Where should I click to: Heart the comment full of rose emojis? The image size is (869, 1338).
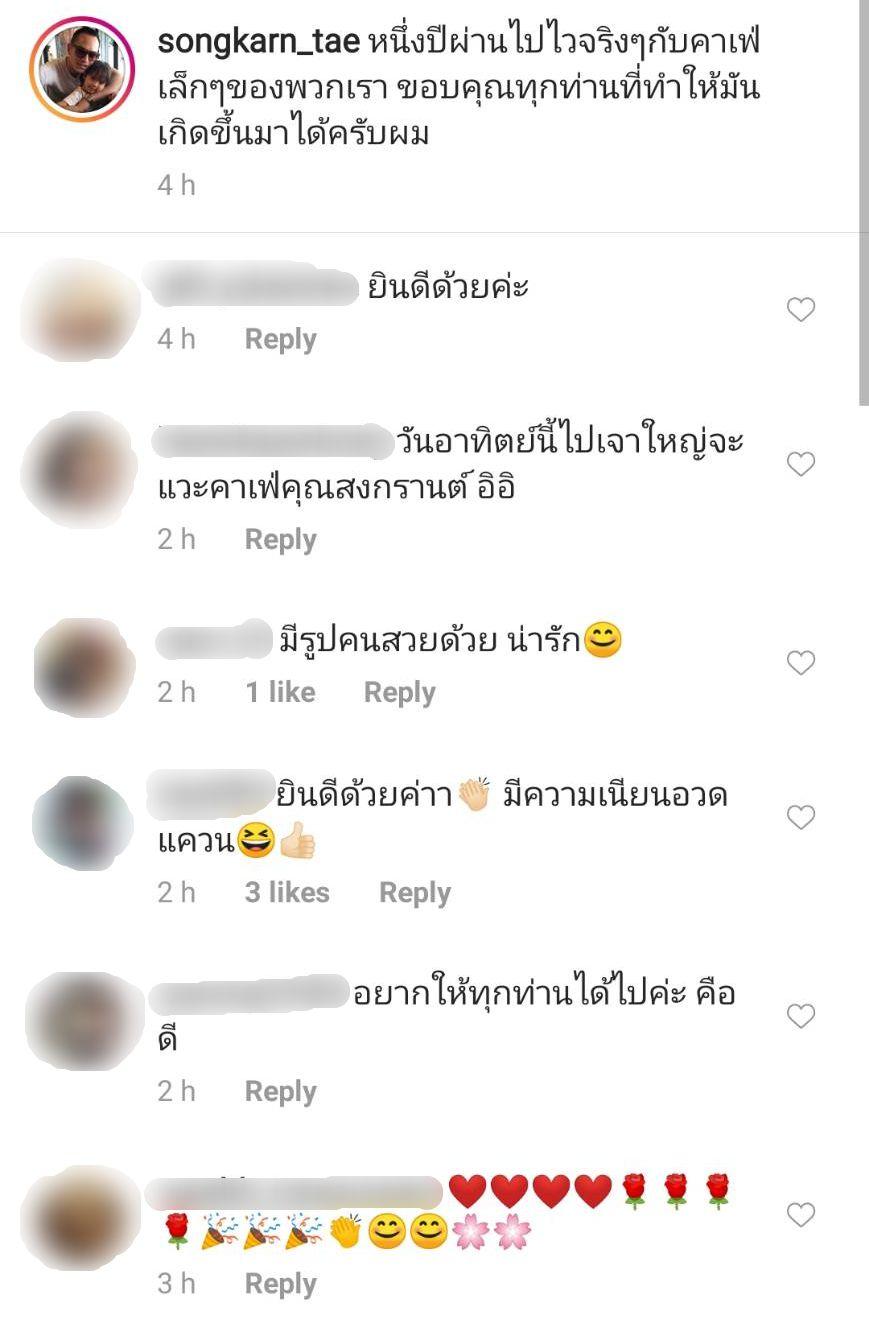point(801,1215)
